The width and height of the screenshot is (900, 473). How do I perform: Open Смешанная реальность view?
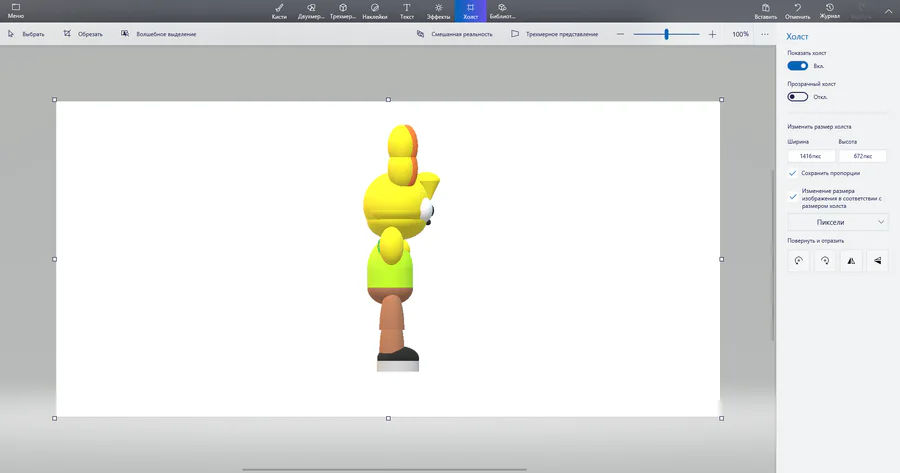[x=455, y=34]
